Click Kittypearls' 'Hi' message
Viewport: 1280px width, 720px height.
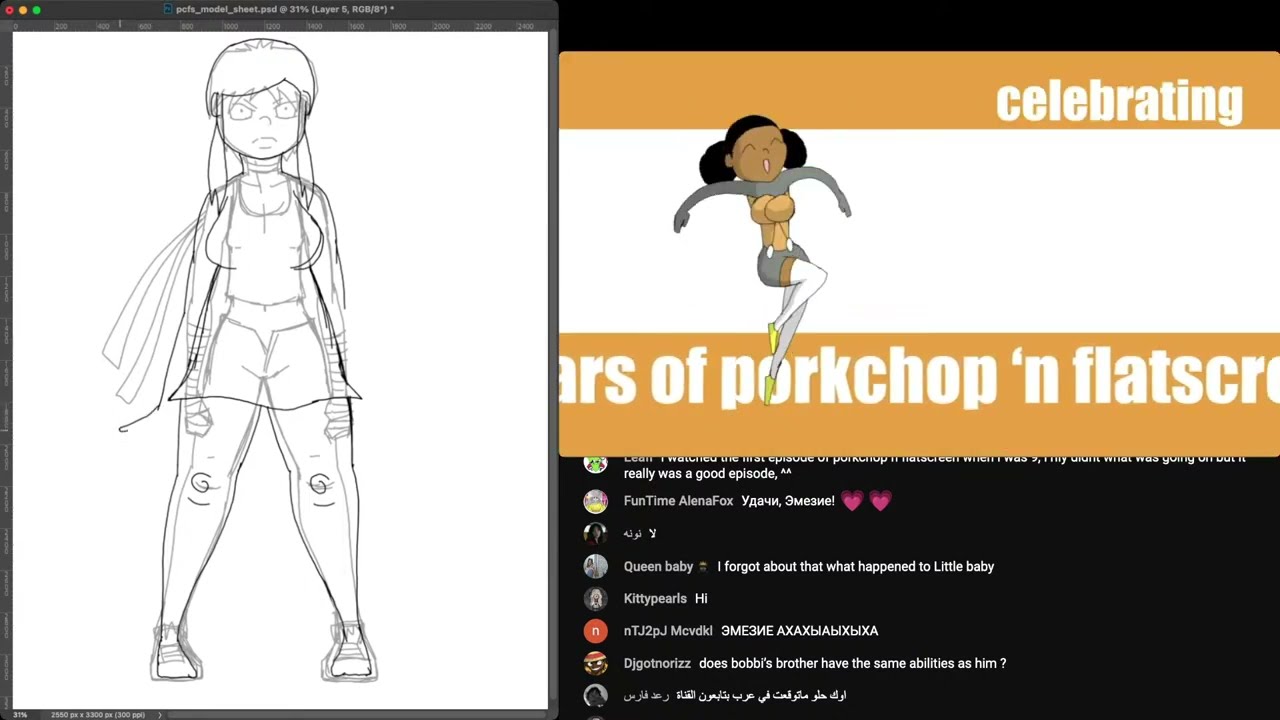pos(701,598)
